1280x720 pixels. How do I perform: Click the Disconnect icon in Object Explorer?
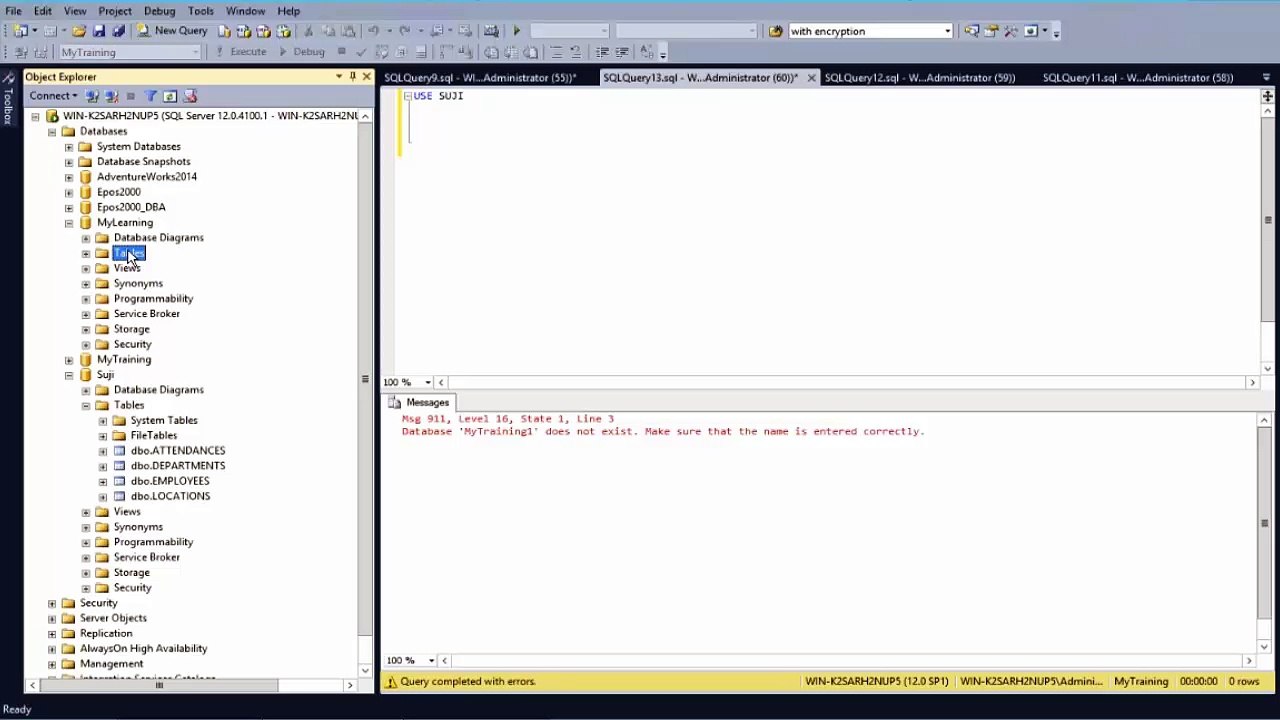point(111,96)
